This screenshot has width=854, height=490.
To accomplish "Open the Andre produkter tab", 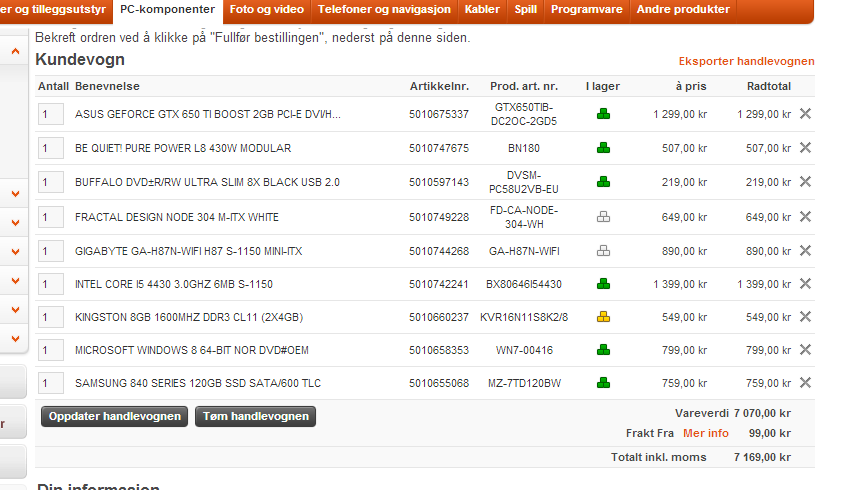I will pos(683,10).
